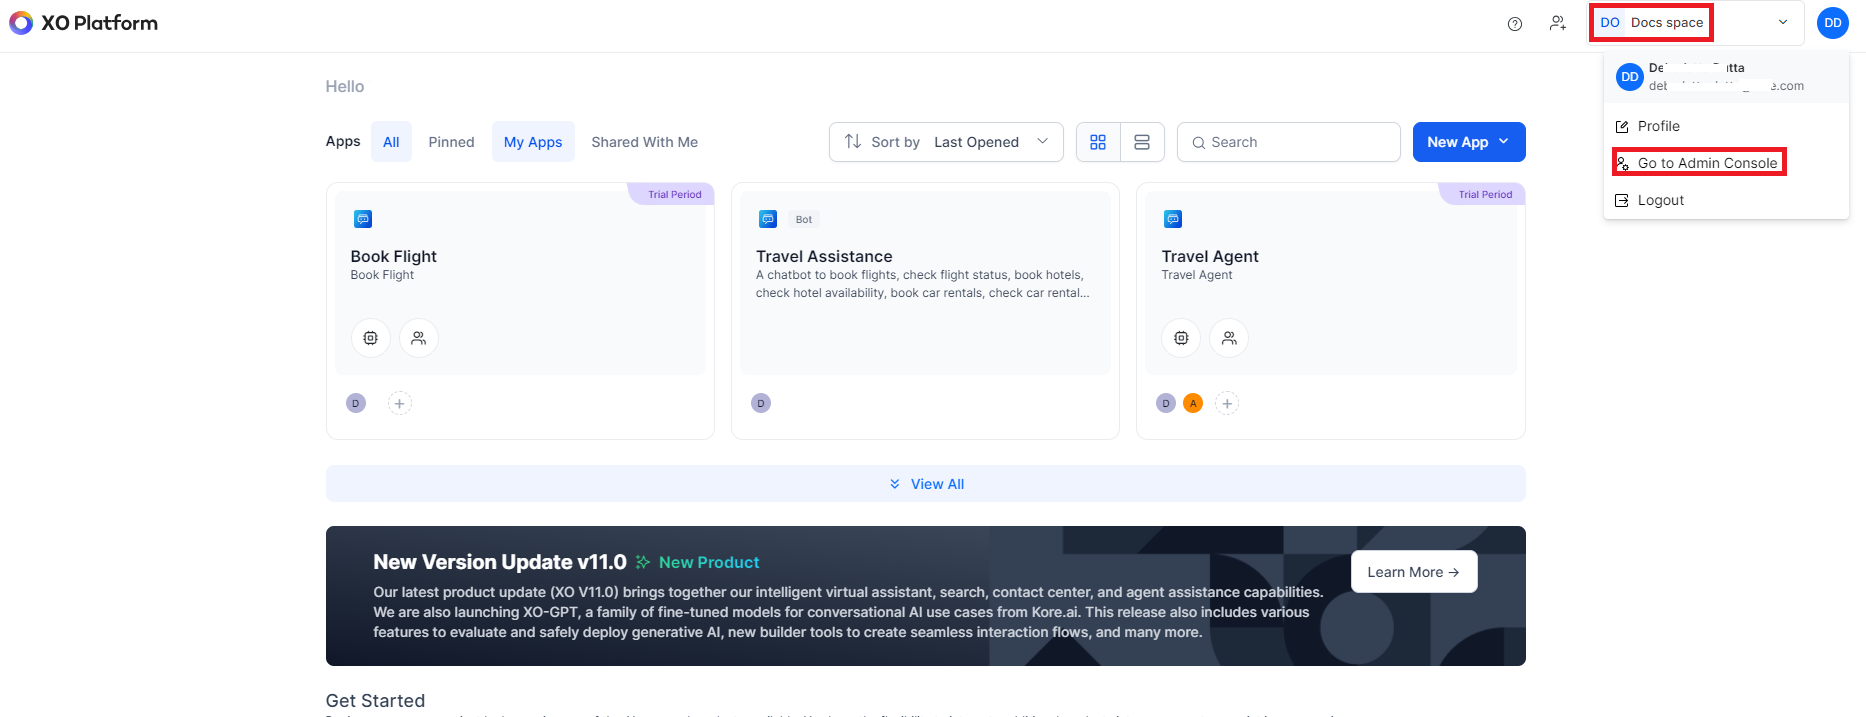Add collaborator to Book Flight with plus

(x=399, y=403)
